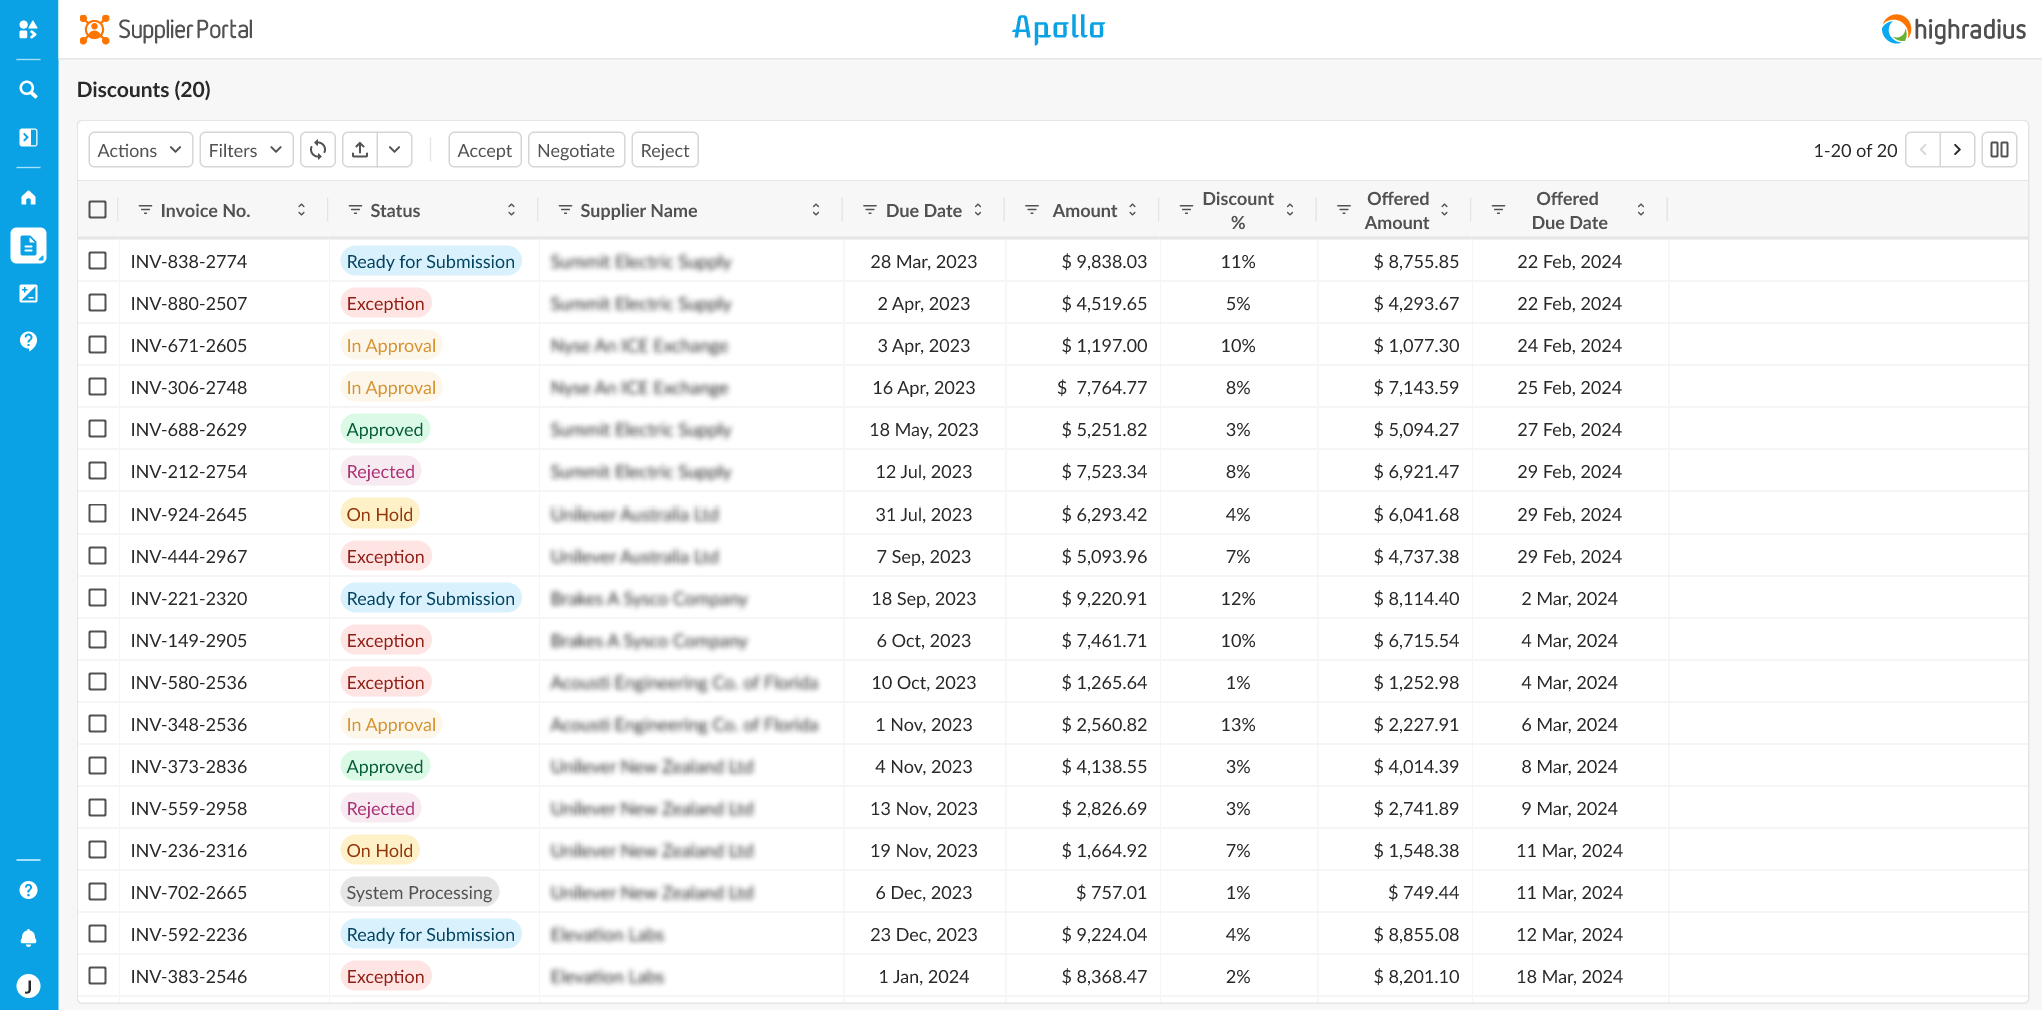2042x1010 pixels.
Task: Check the box for INV-880-2507
Action: pyautogui.click(x=97, y=303)
